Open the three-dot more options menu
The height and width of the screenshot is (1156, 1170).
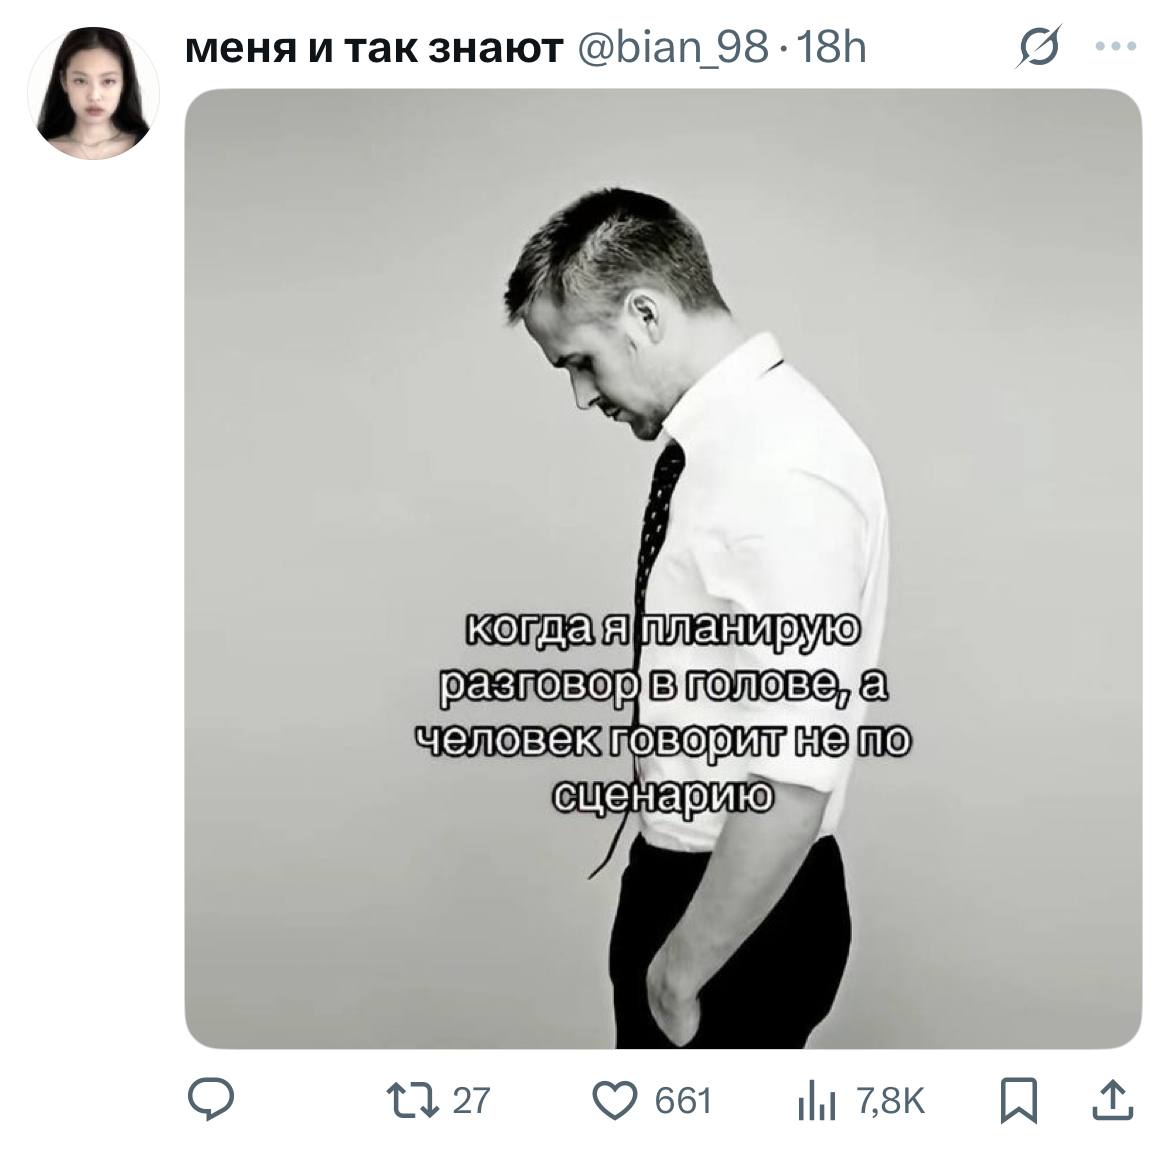[1116, 46]
